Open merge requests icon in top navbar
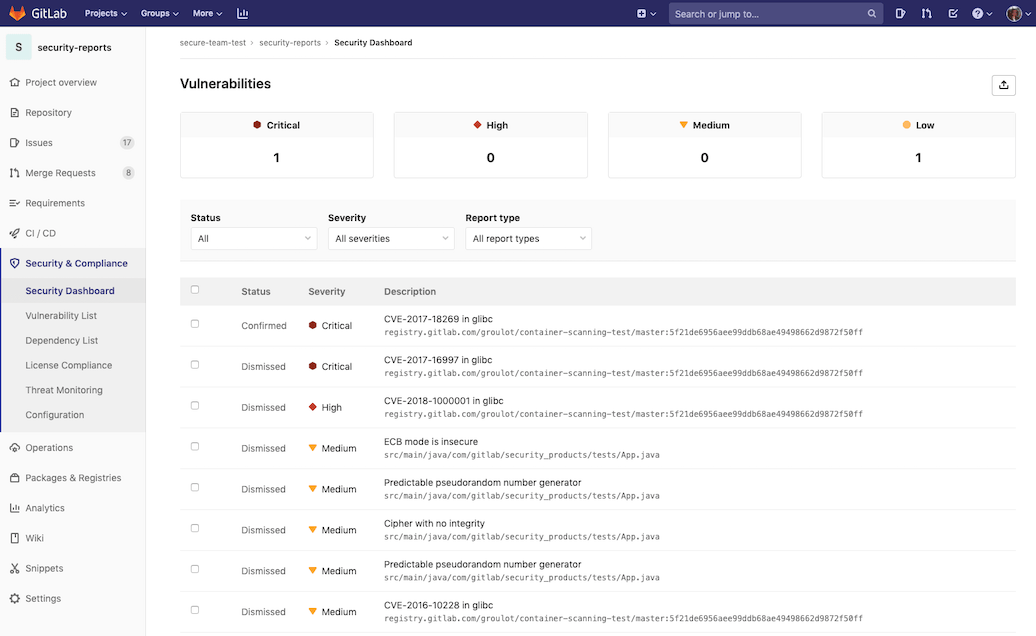Screen dimensions: 1036x636 927,14
